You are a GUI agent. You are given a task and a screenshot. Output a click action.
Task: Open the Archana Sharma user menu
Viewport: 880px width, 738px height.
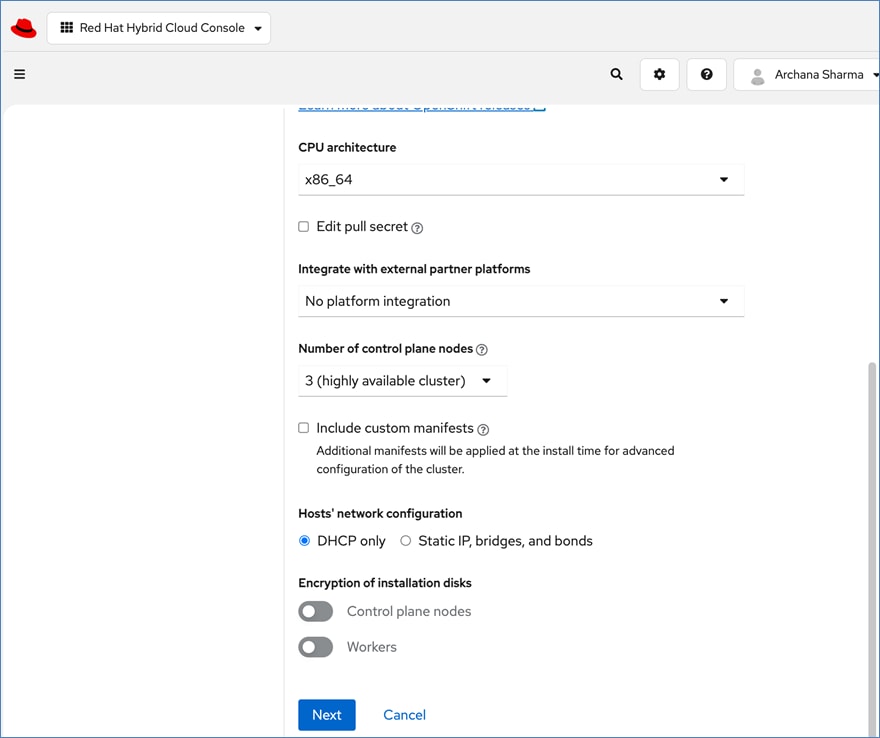click(x=806, y=74)
